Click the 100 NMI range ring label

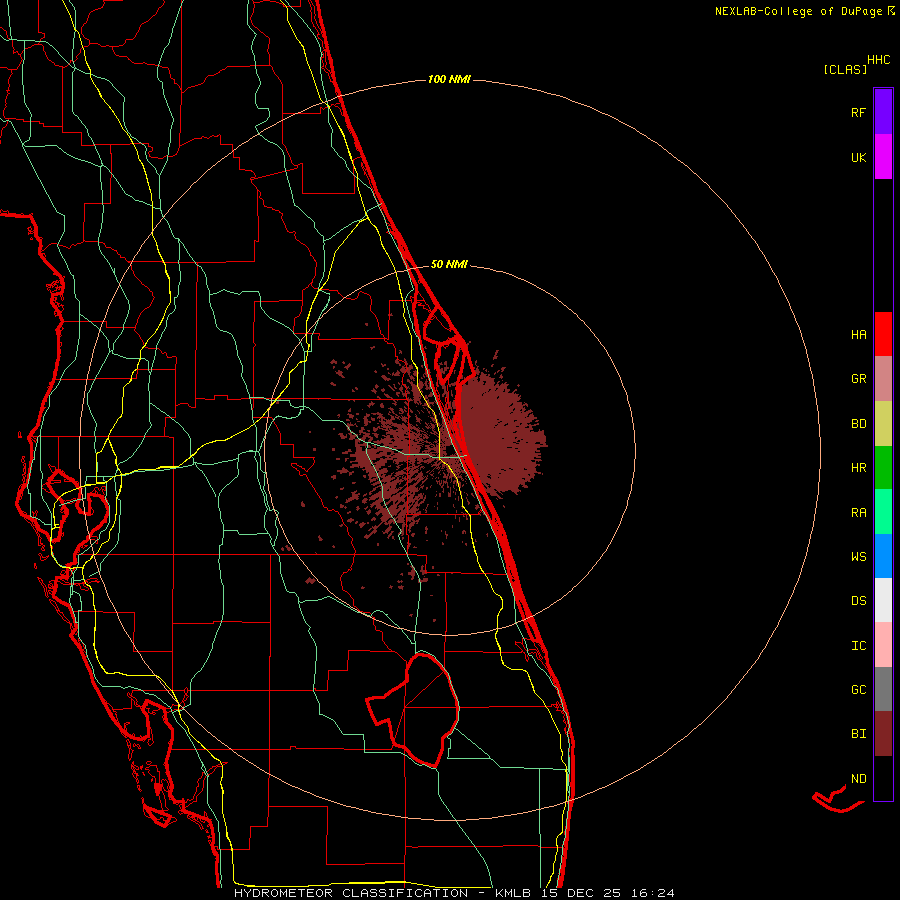pyautogui.click(x=449, y=79)
